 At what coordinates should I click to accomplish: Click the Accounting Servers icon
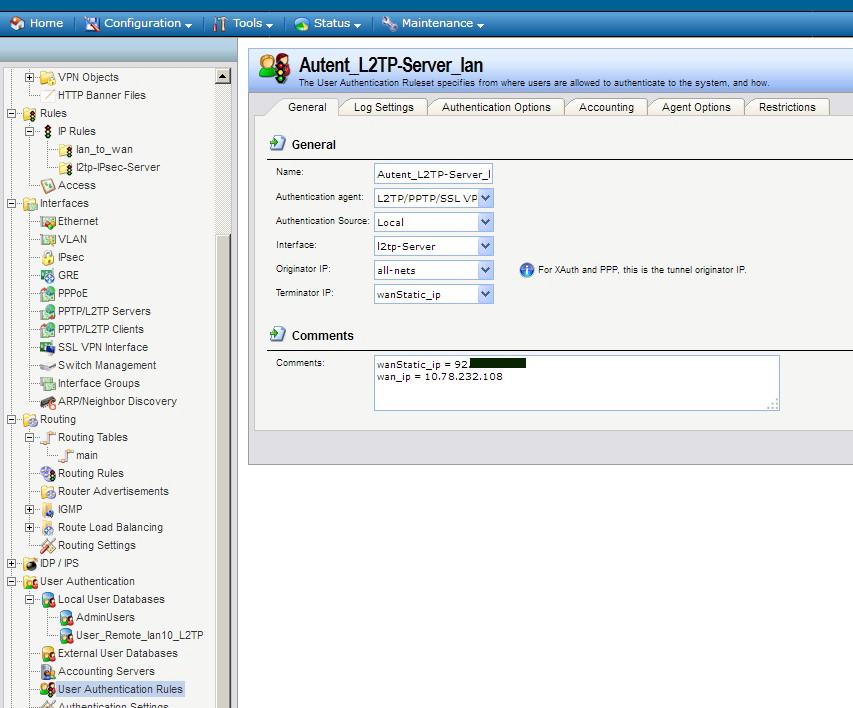[48, 672]
